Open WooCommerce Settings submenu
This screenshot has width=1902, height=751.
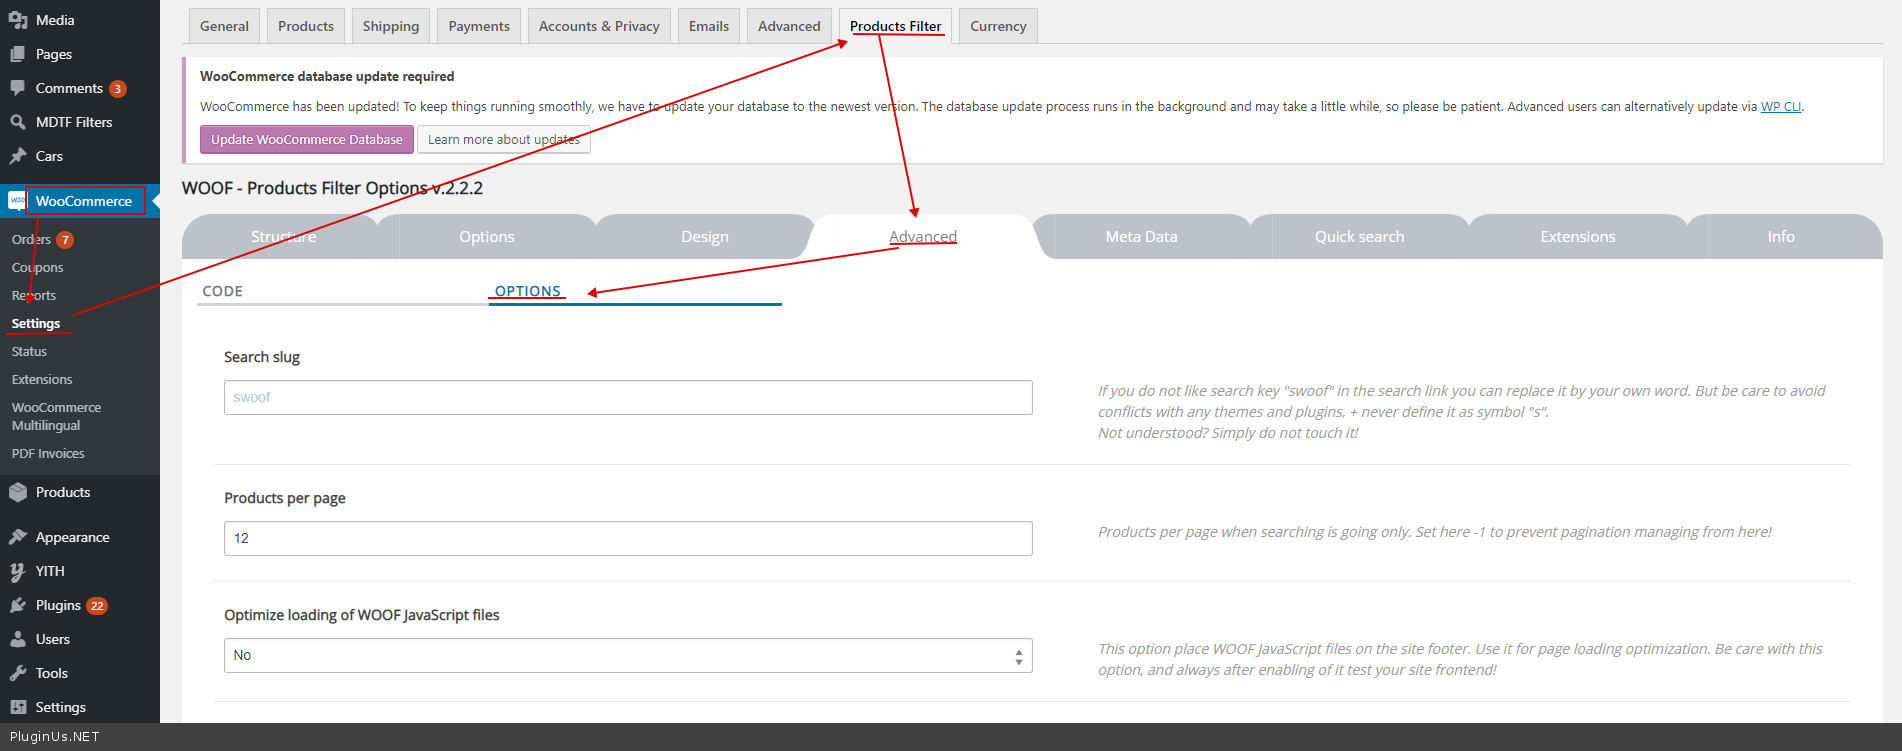click(x=36, y=323)
